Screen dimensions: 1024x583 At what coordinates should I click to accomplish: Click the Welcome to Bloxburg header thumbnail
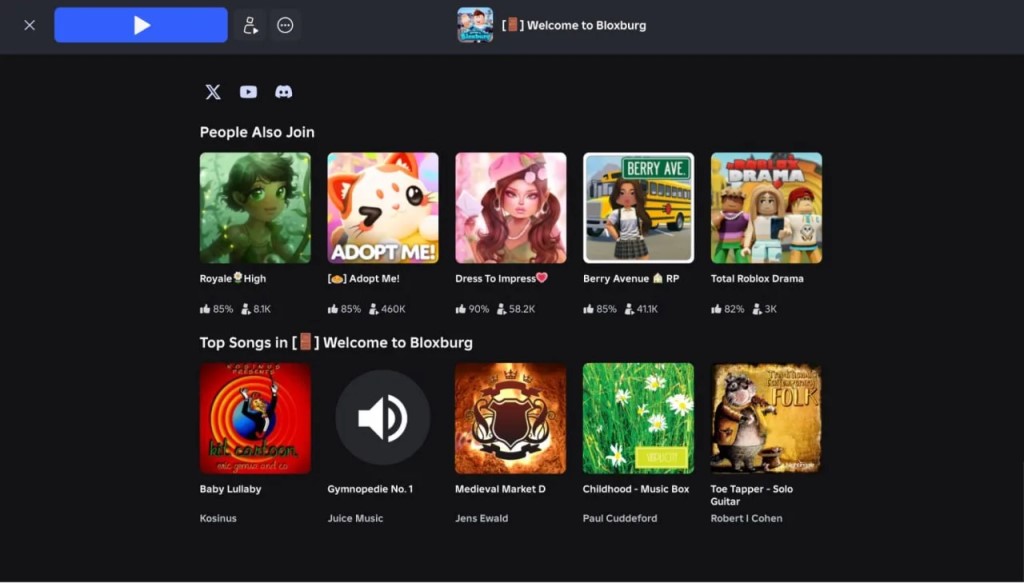click(x=475, y=25)
